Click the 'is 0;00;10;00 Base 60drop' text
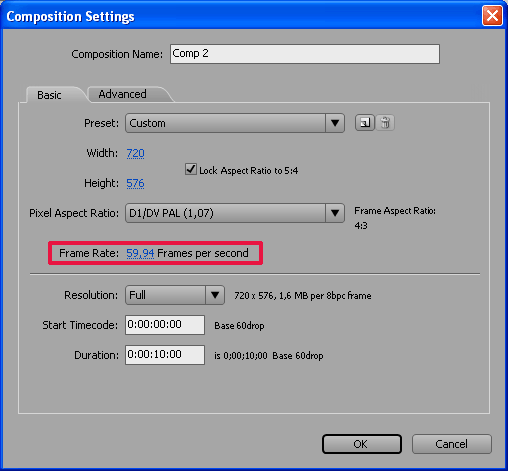The width and height of the screenshot is (508, 471). click(269, 356)
